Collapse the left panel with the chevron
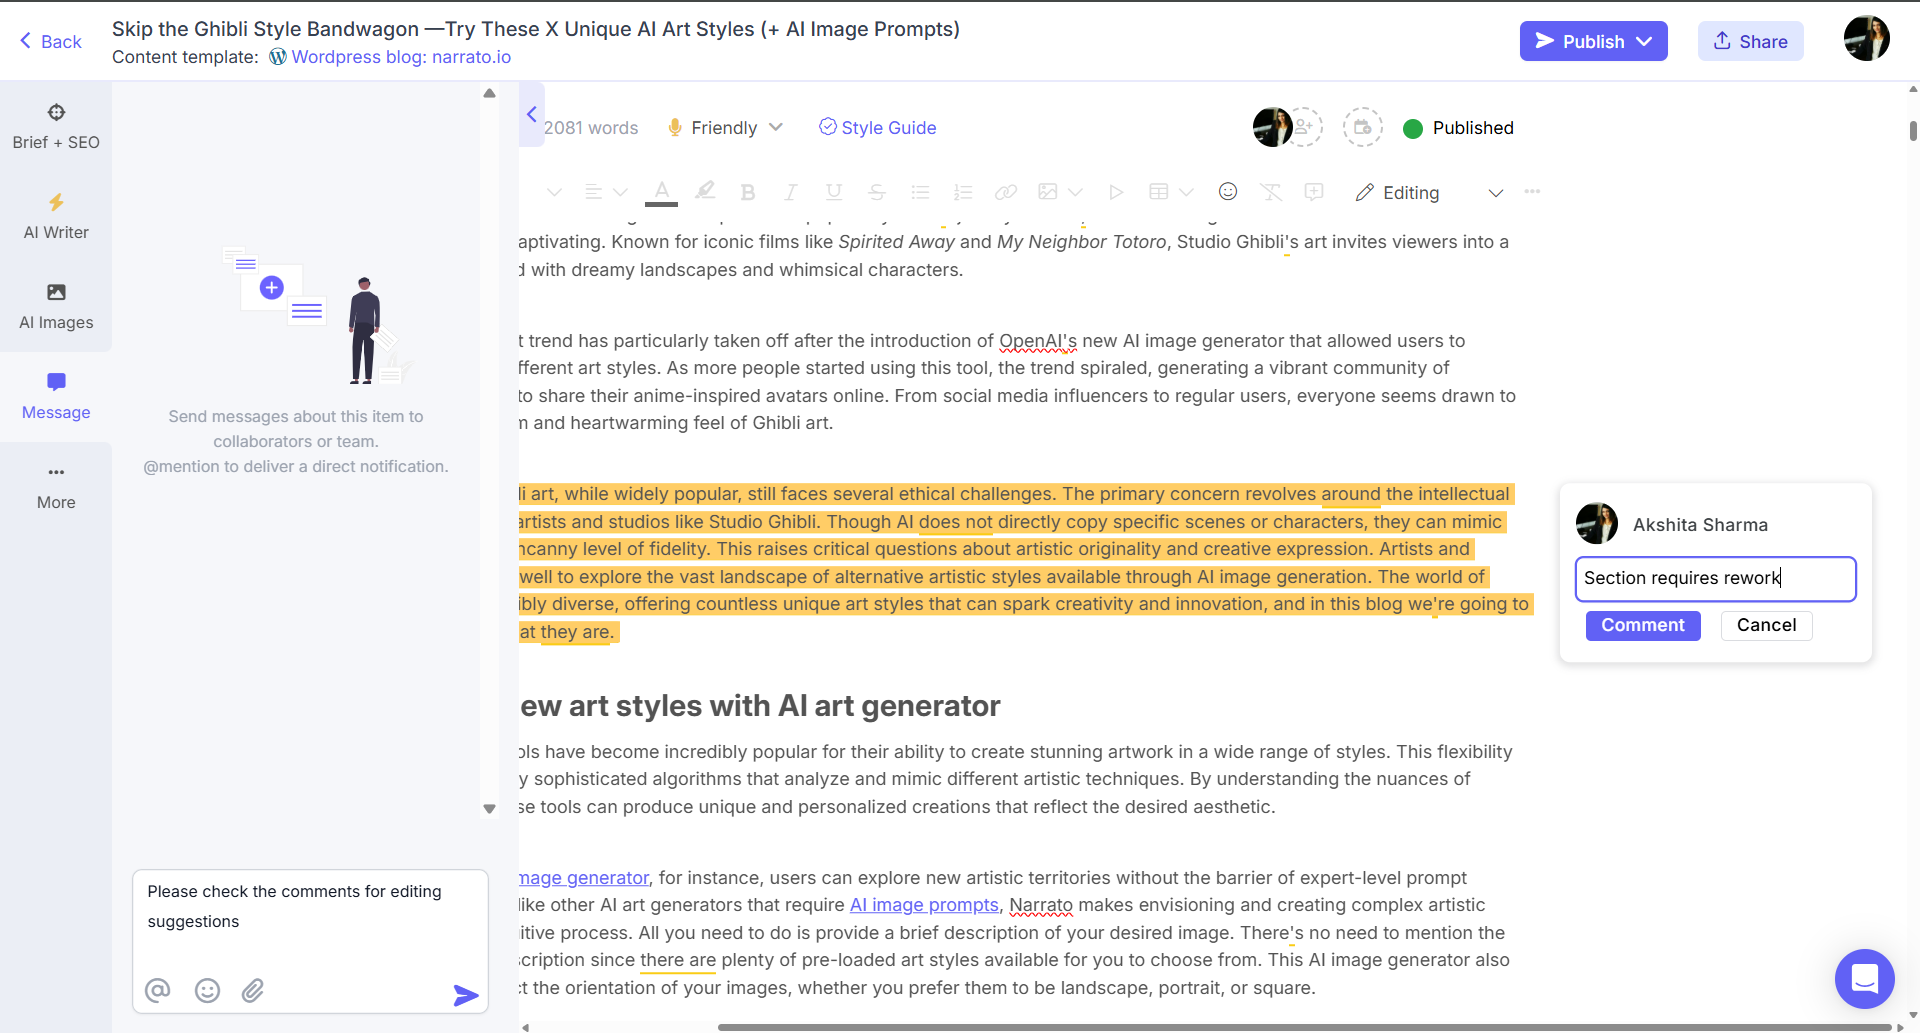 (x=532, y=114)
